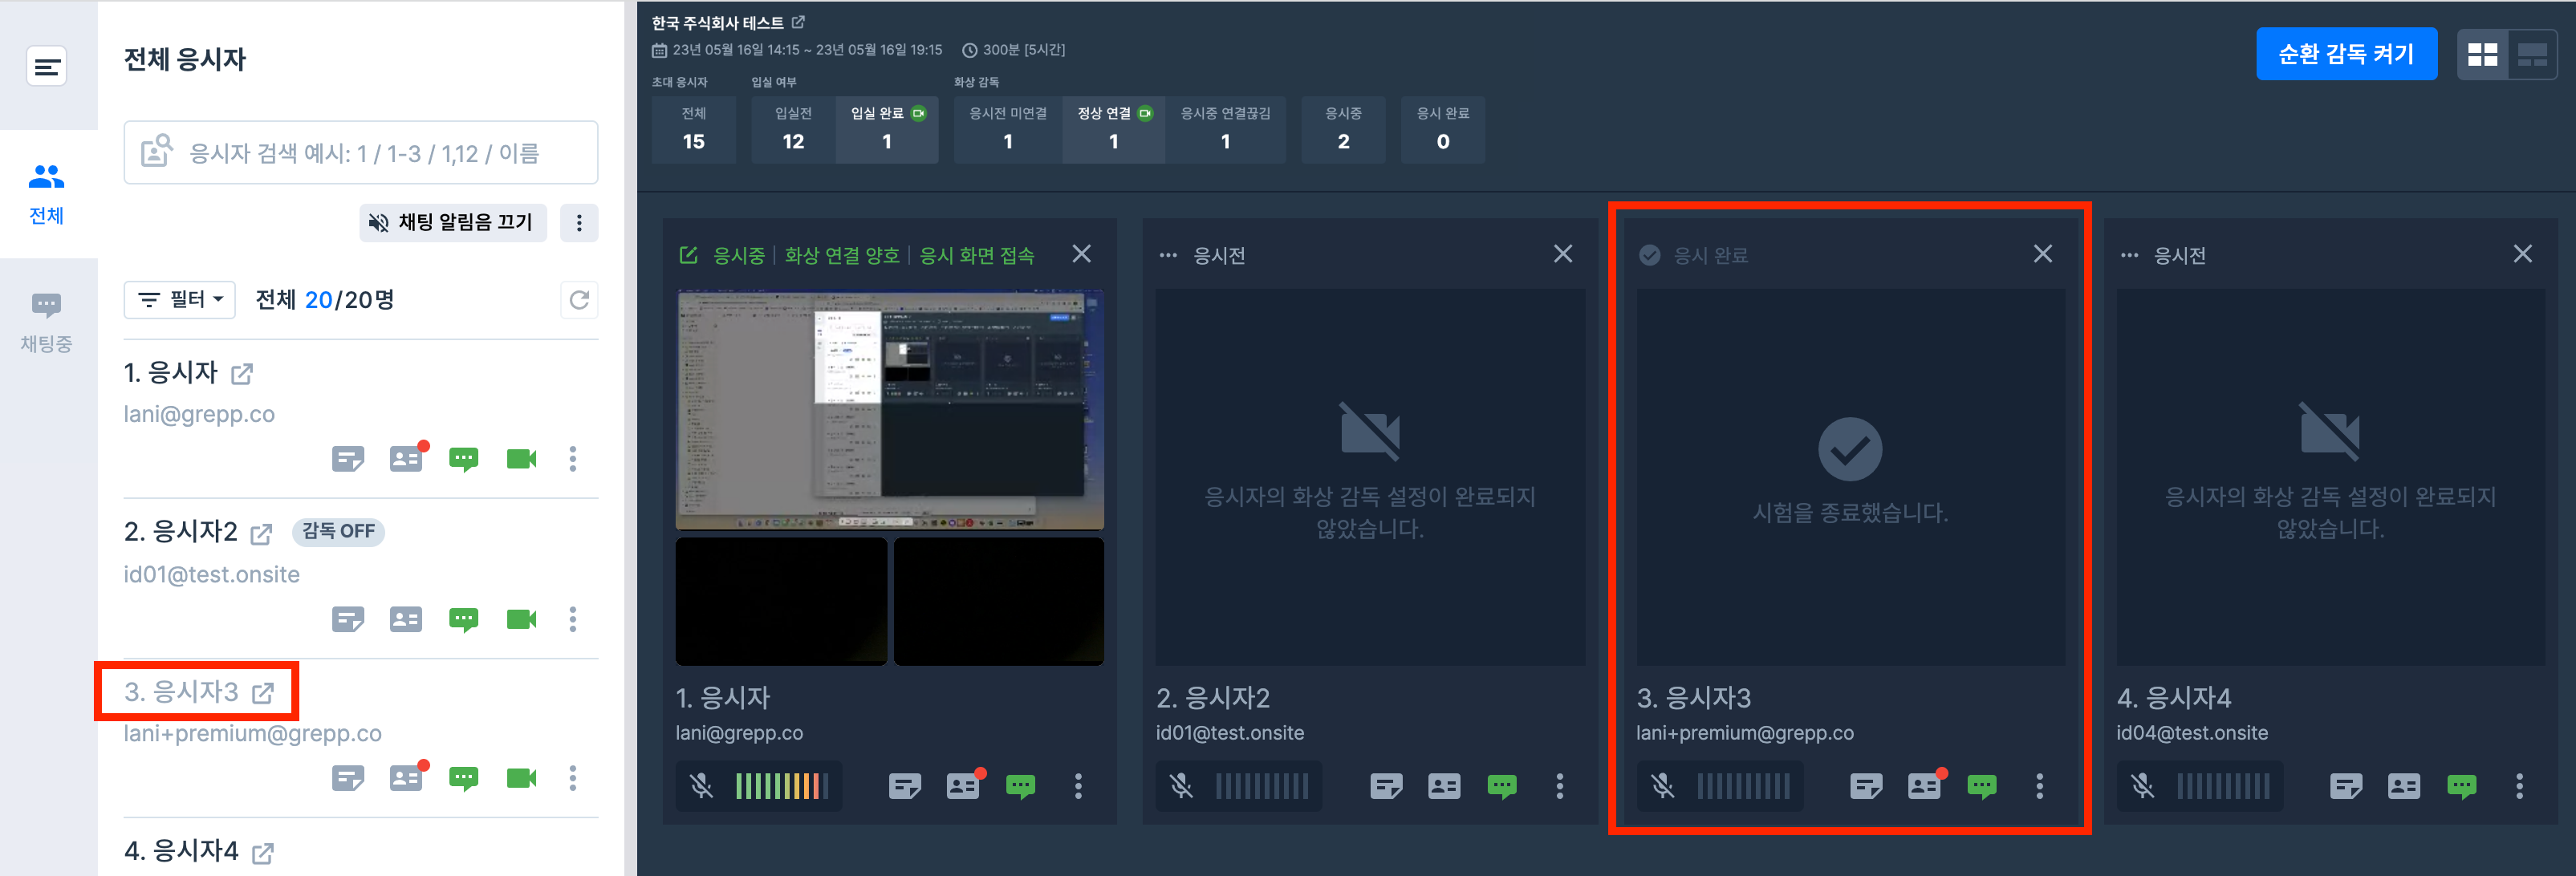This screenshot has height=876, width=2576.
Task: Open camera view for 응시자2 in the list
Action: (520, 619)
